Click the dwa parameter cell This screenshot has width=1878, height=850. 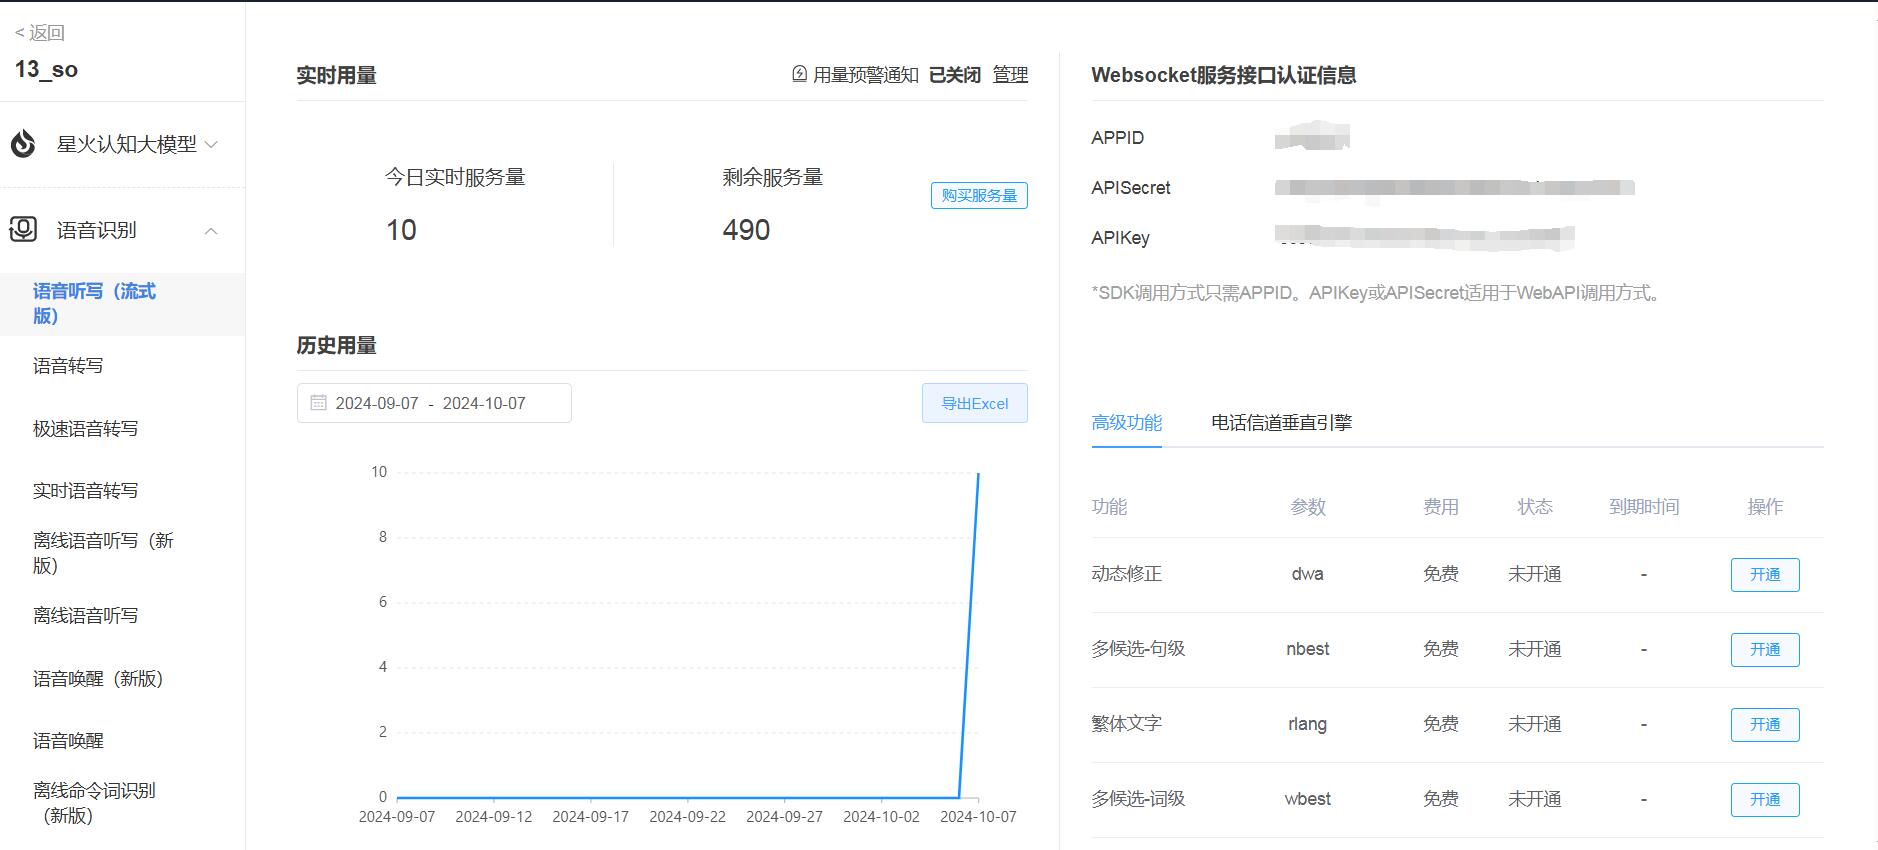pos(1307,574)
